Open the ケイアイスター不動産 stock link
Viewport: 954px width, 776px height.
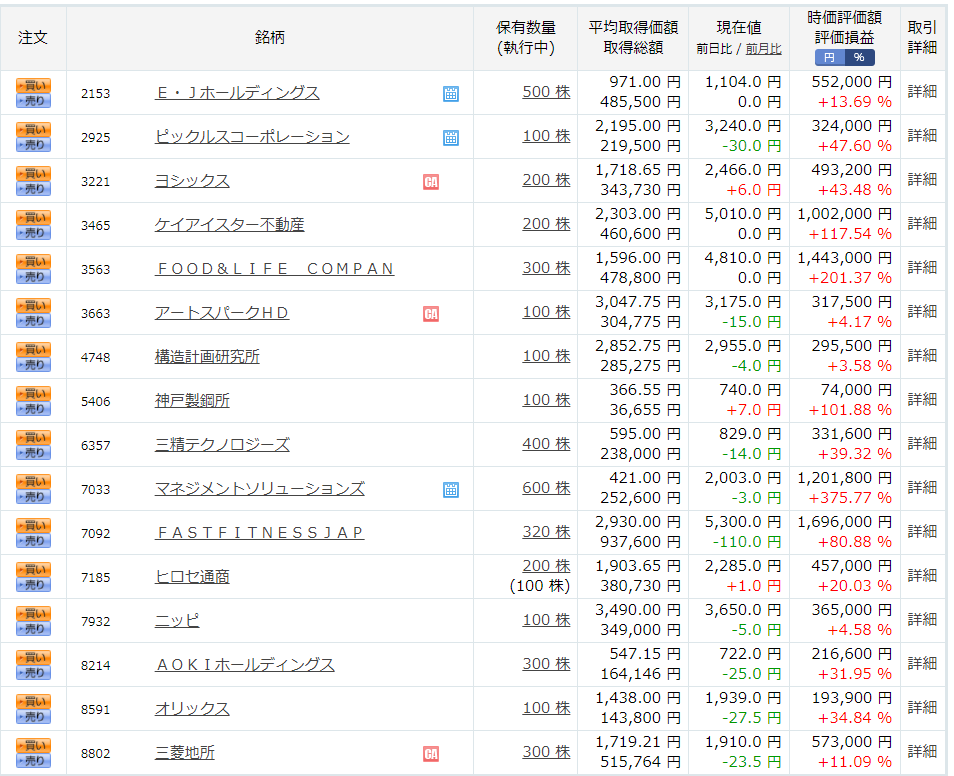point(229,225)
